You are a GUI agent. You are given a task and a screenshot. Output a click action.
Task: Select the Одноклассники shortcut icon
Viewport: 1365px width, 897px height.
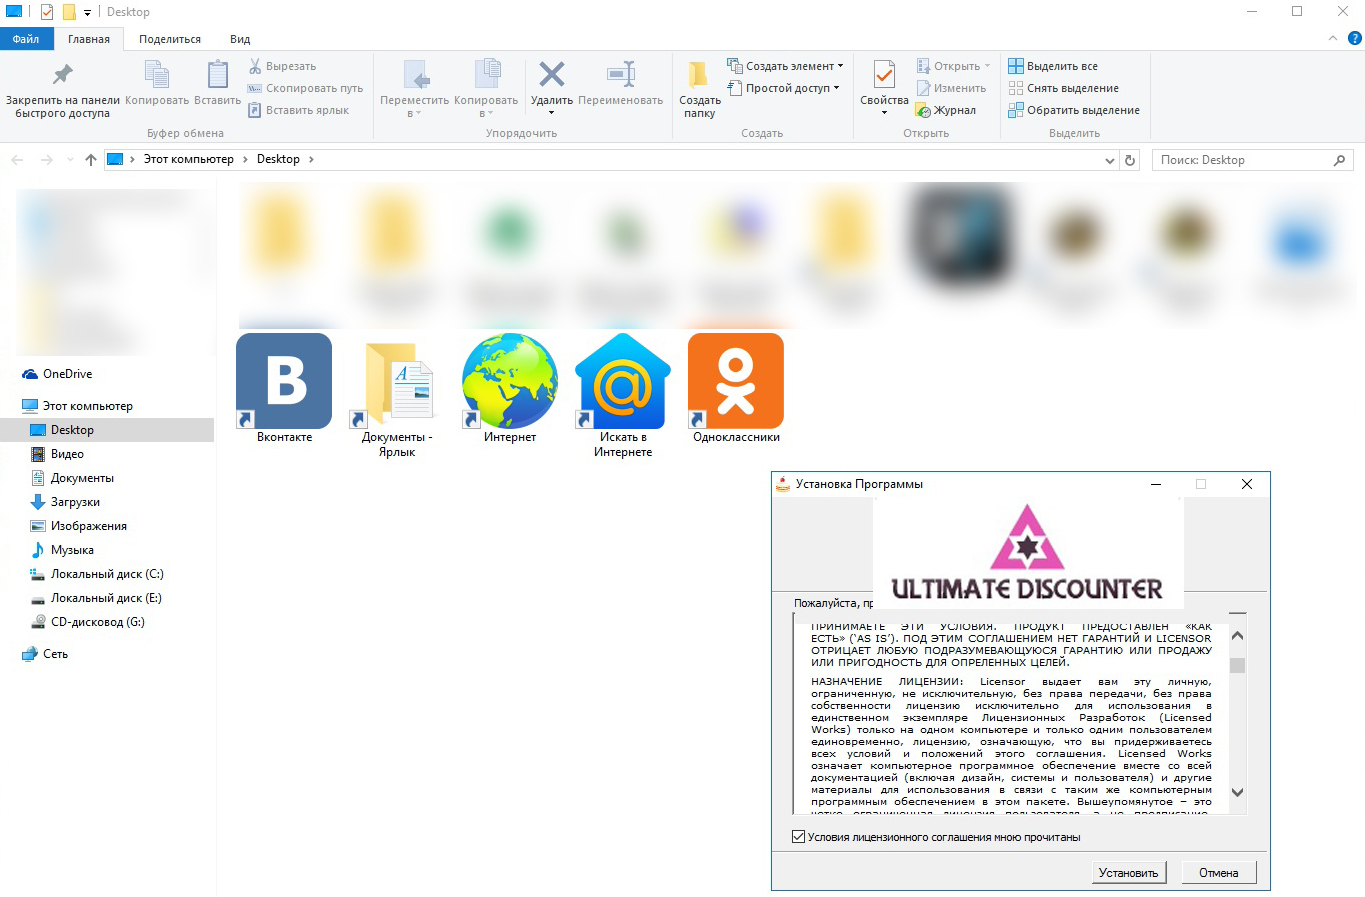tap(736, 381)
